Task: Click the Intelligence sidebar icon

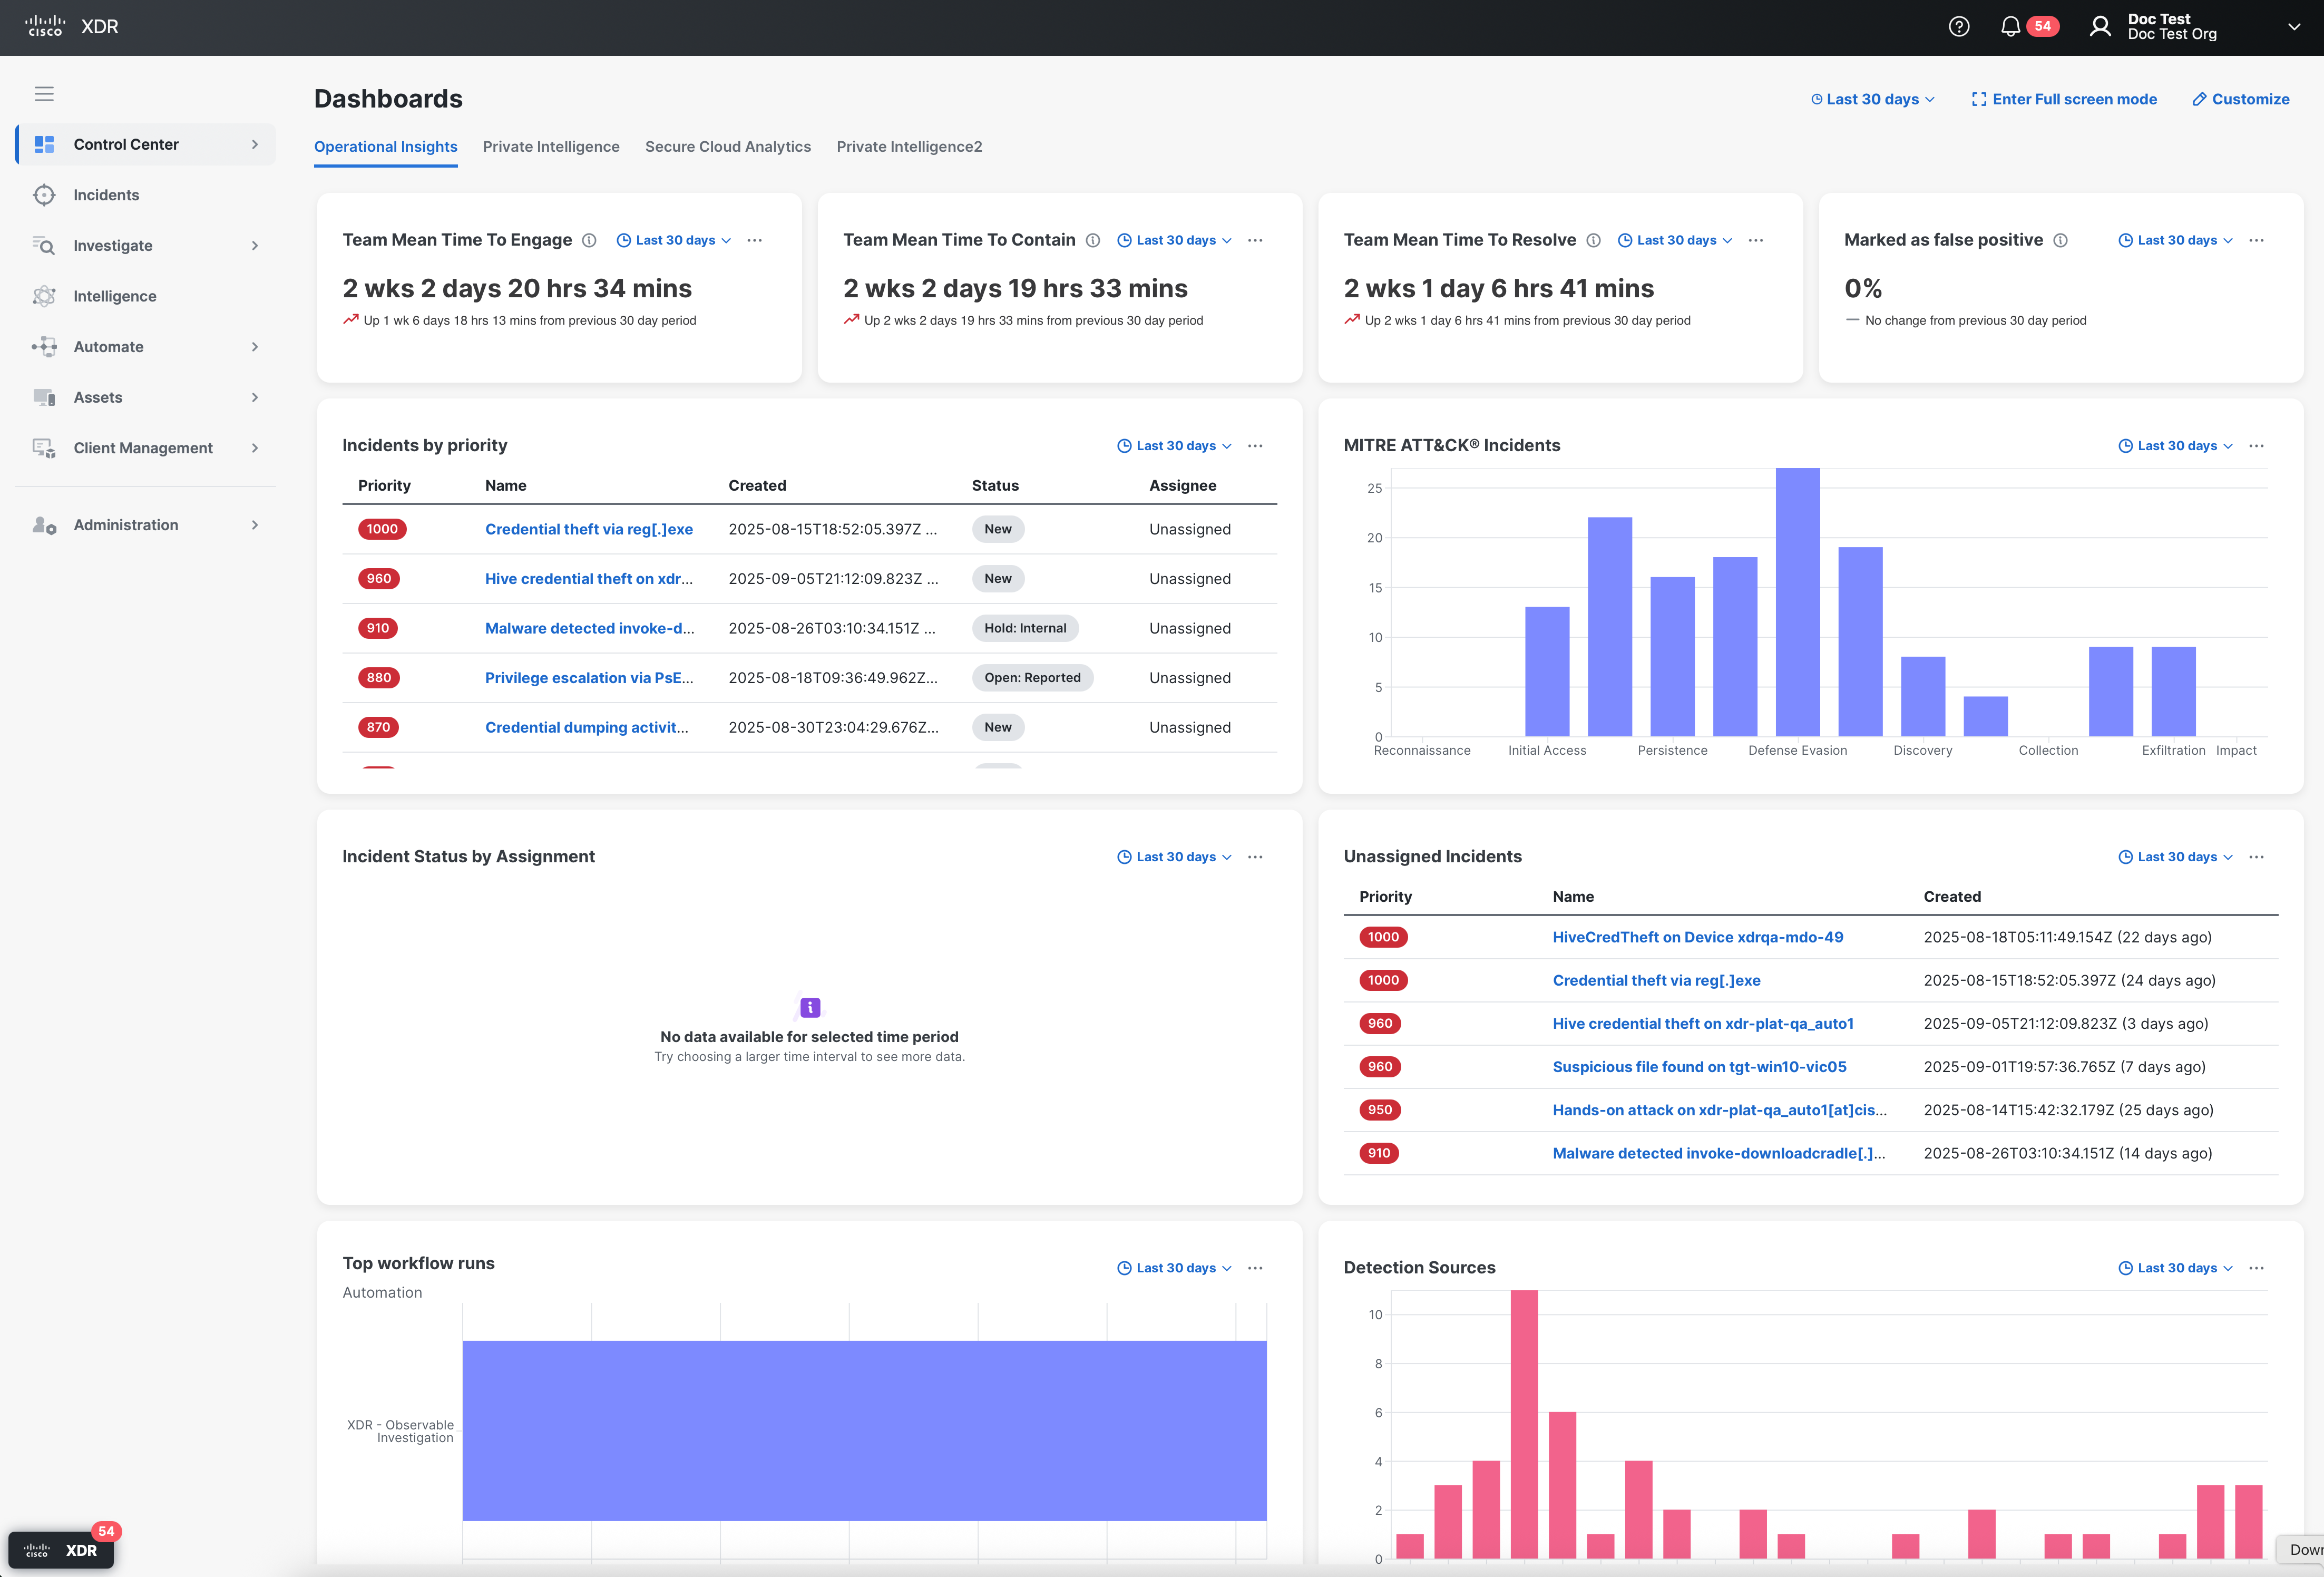Action: [44, 296]
